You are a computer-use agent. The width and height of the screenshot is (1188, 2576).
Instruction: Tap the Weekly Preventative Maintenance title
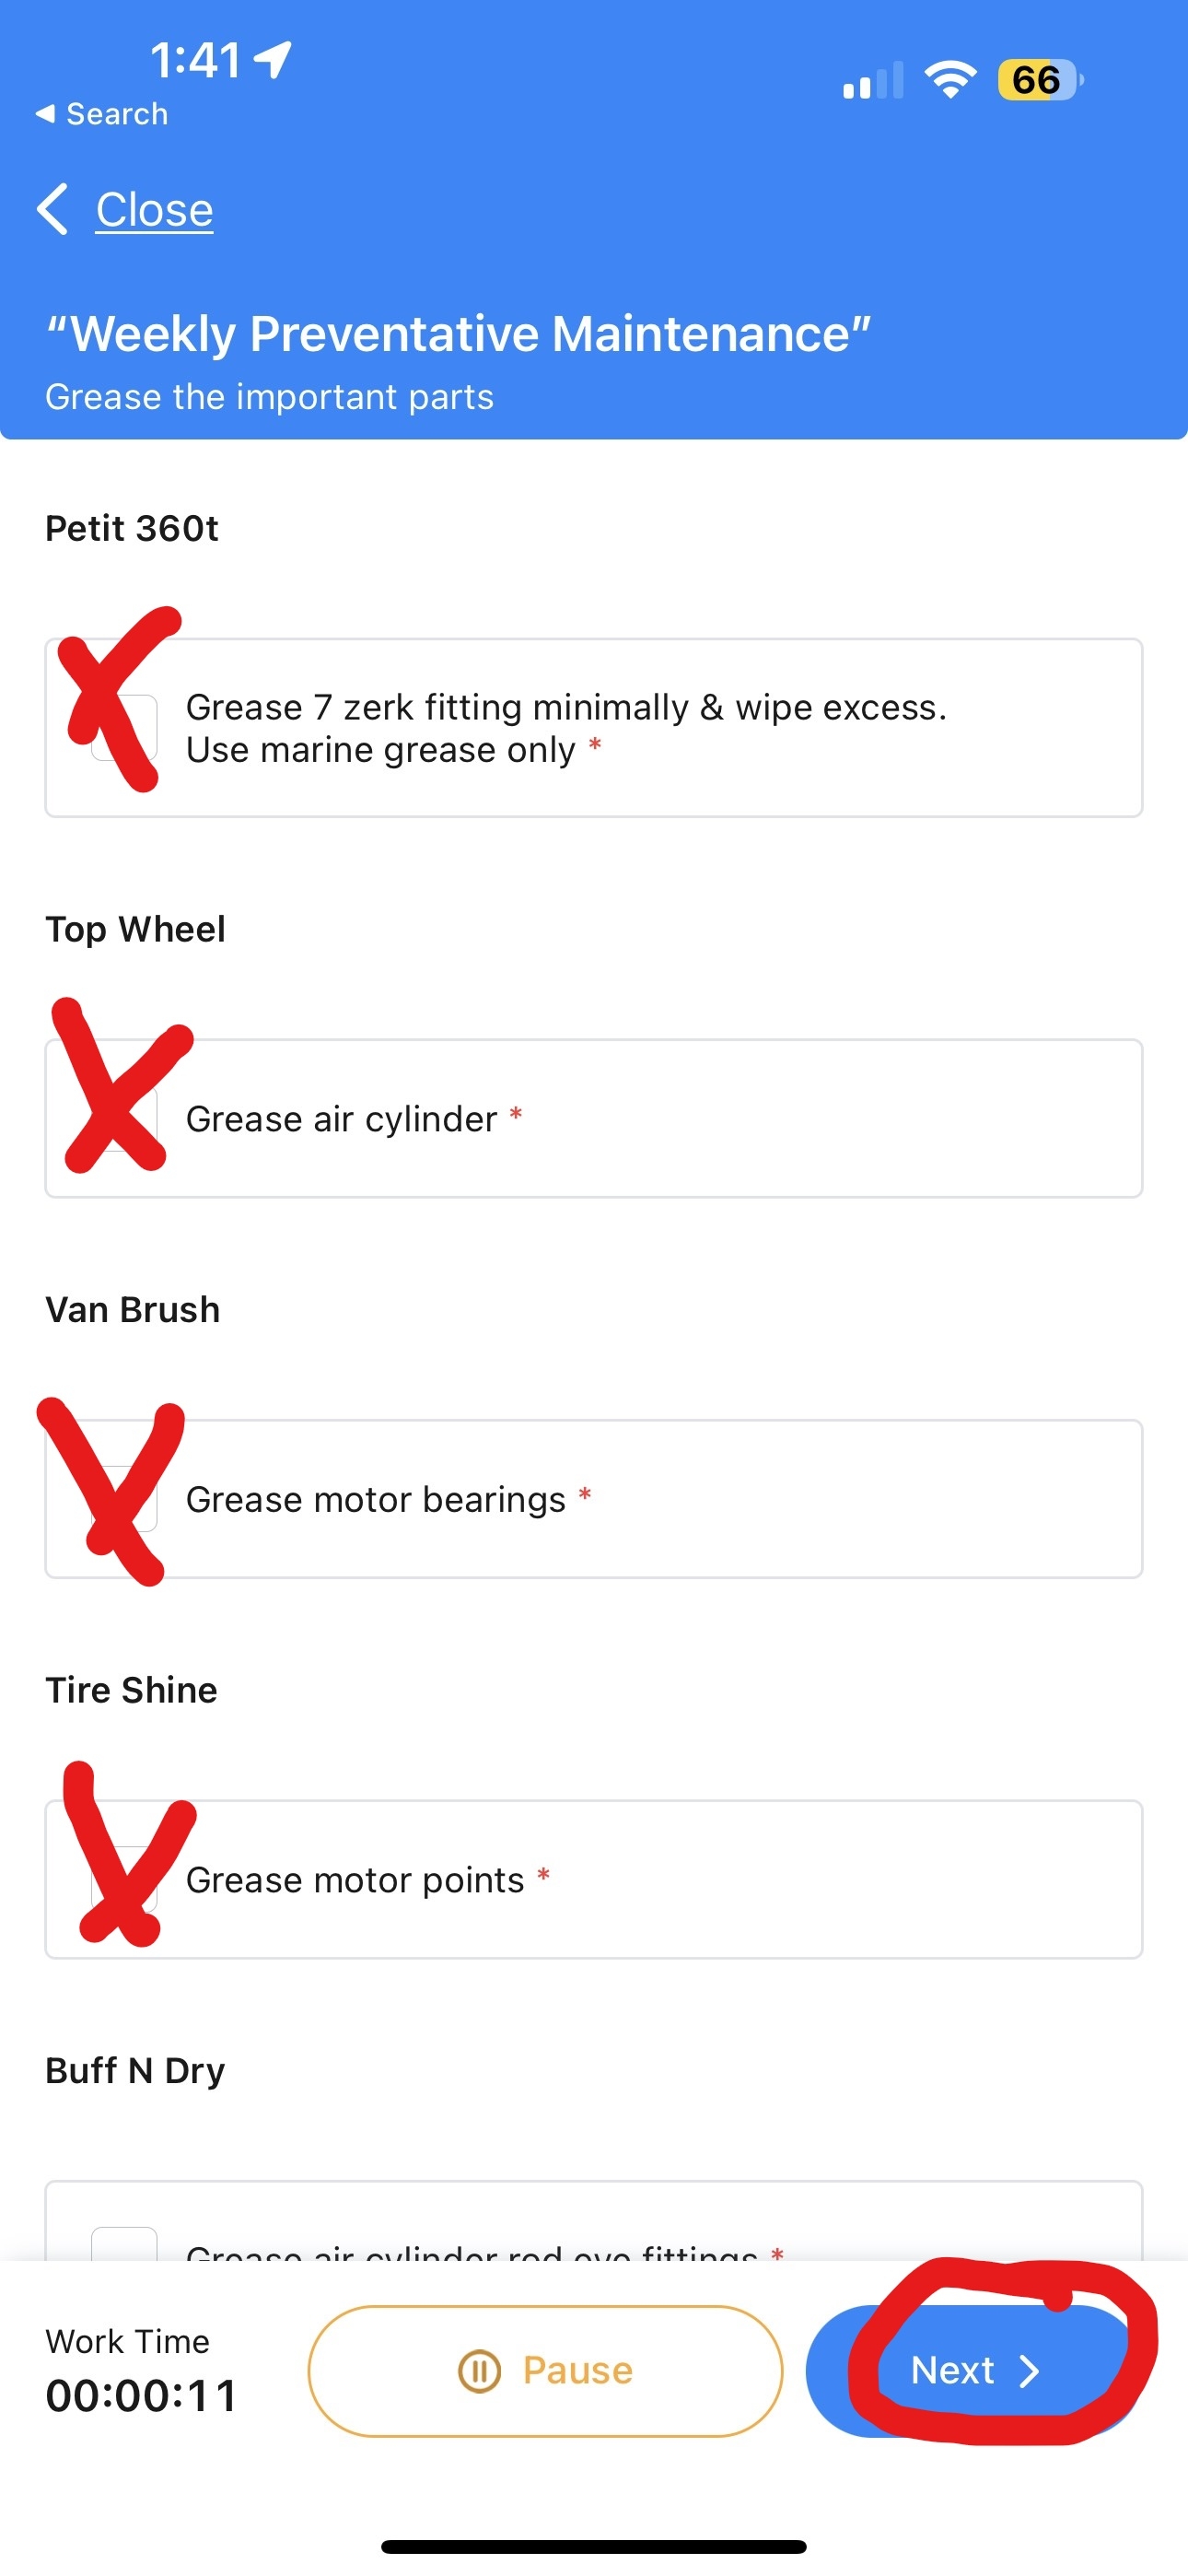[x=459, y=334]
